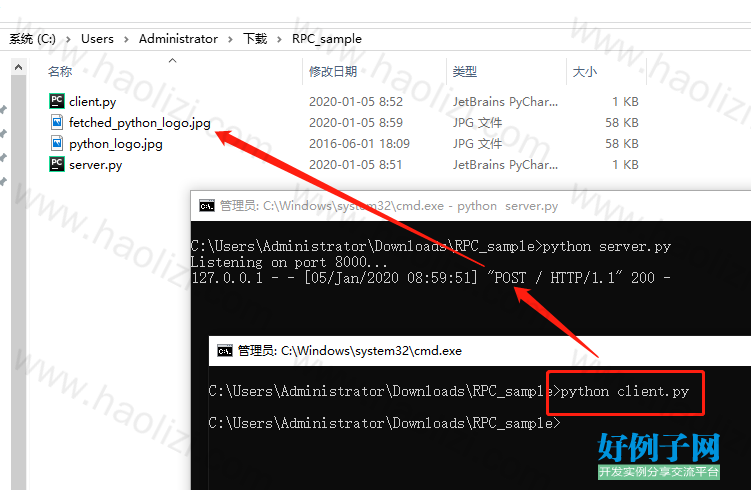Click the JetBrains PyChar... type of client.py
This screenshot has height=490, width=751.
[505, 102]
